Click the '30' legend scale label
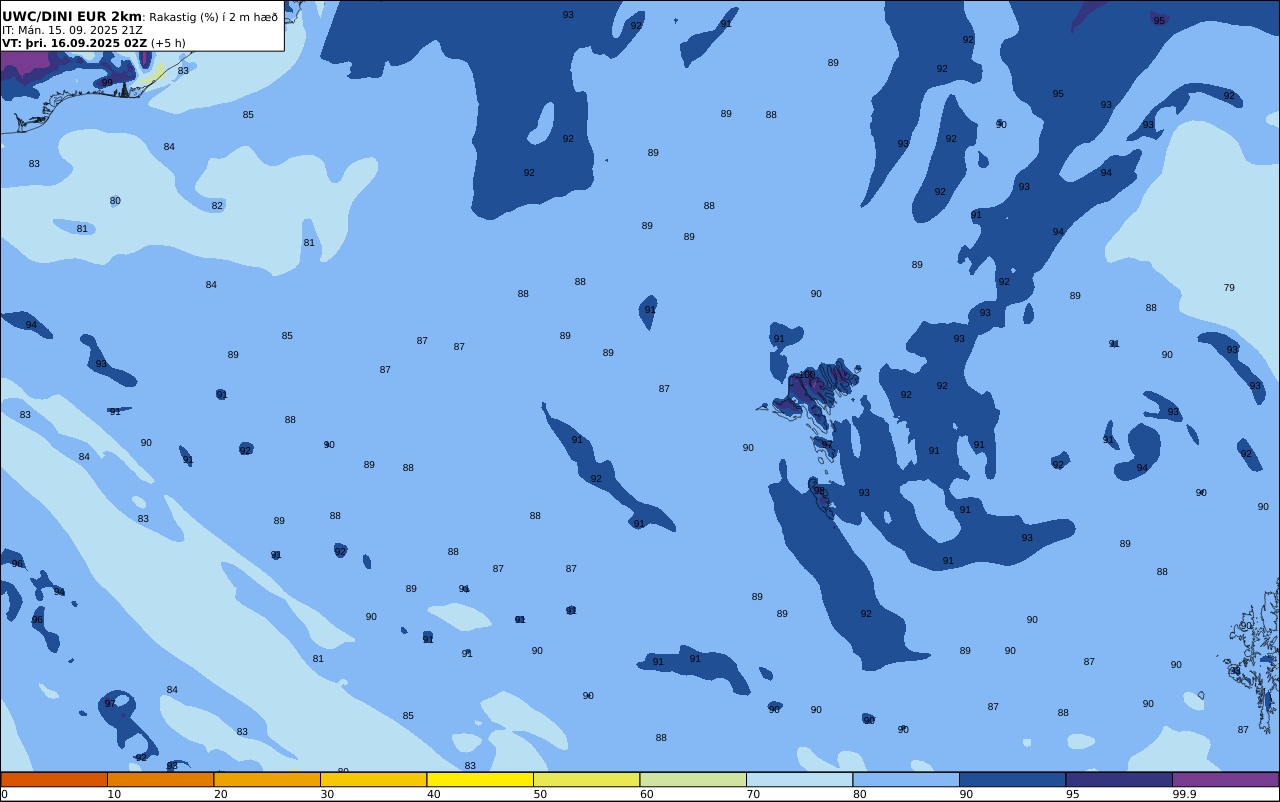 click(327, 794)
